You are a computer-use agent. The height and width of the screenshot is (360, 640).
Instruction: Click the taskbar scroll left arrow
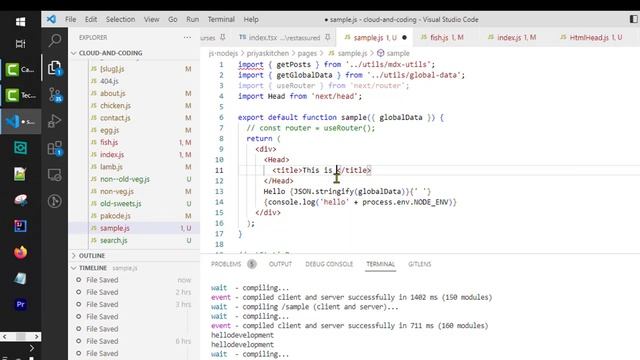5,337
